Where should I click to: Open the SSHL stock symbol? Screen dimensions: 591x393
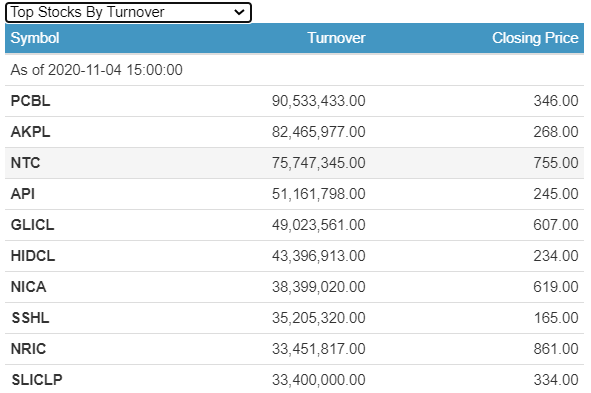30,318
